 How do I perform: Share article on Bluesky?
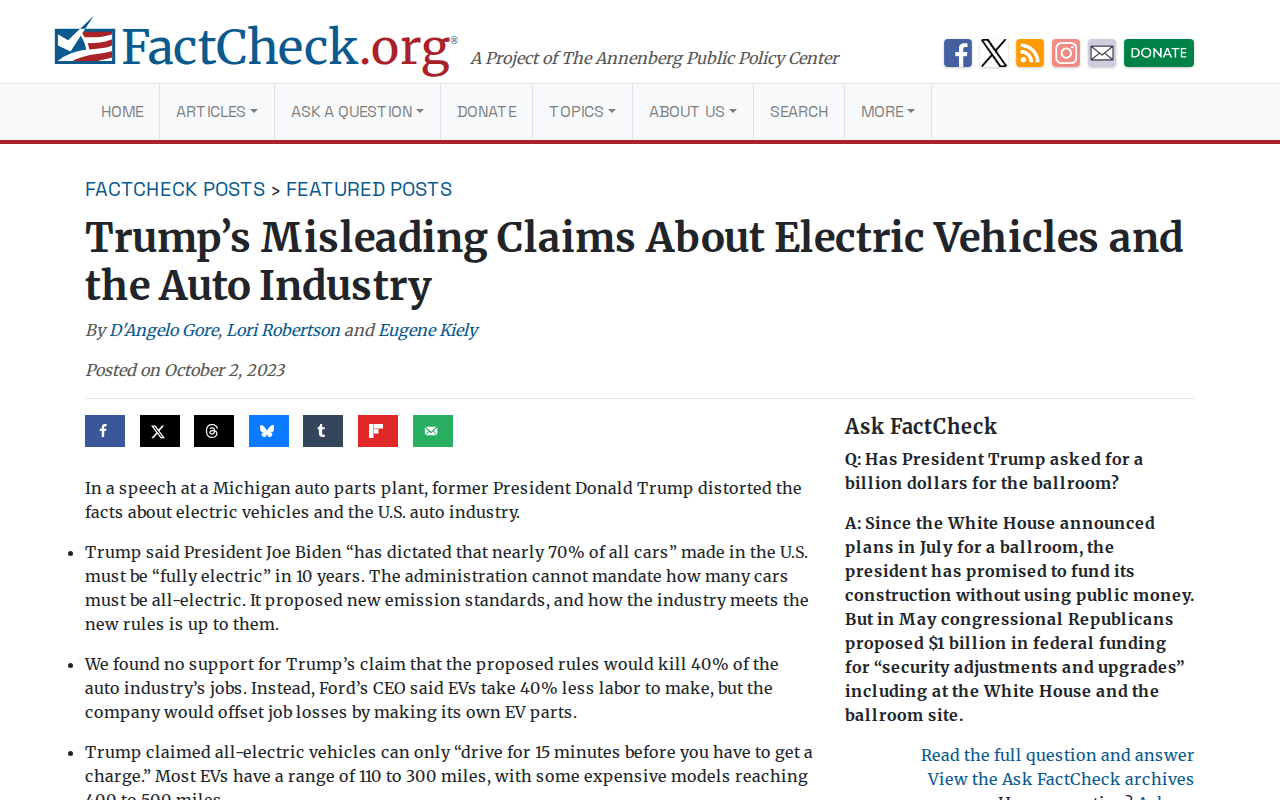(269, 431)
